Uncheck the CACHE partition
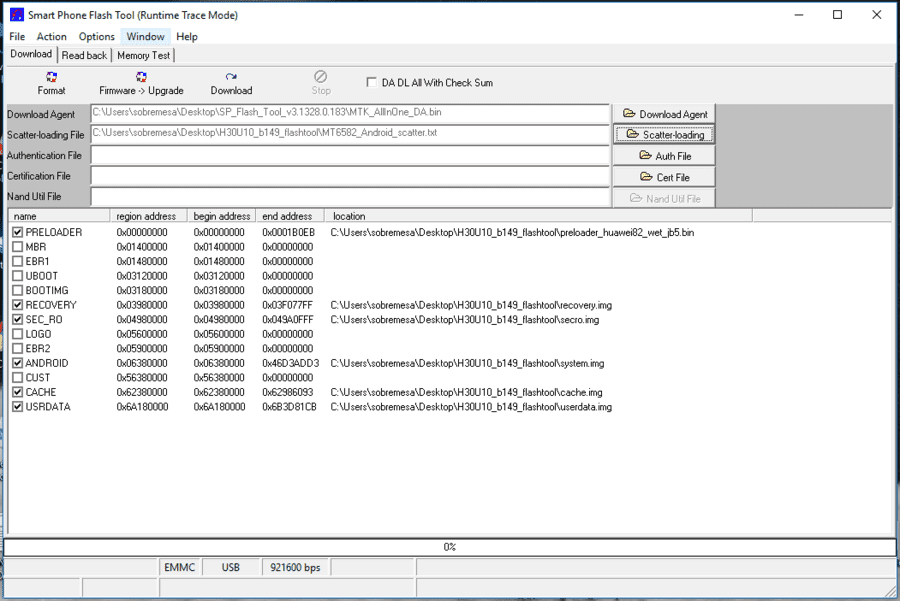Viewport: 900px width, 601px height. (18, 392)
